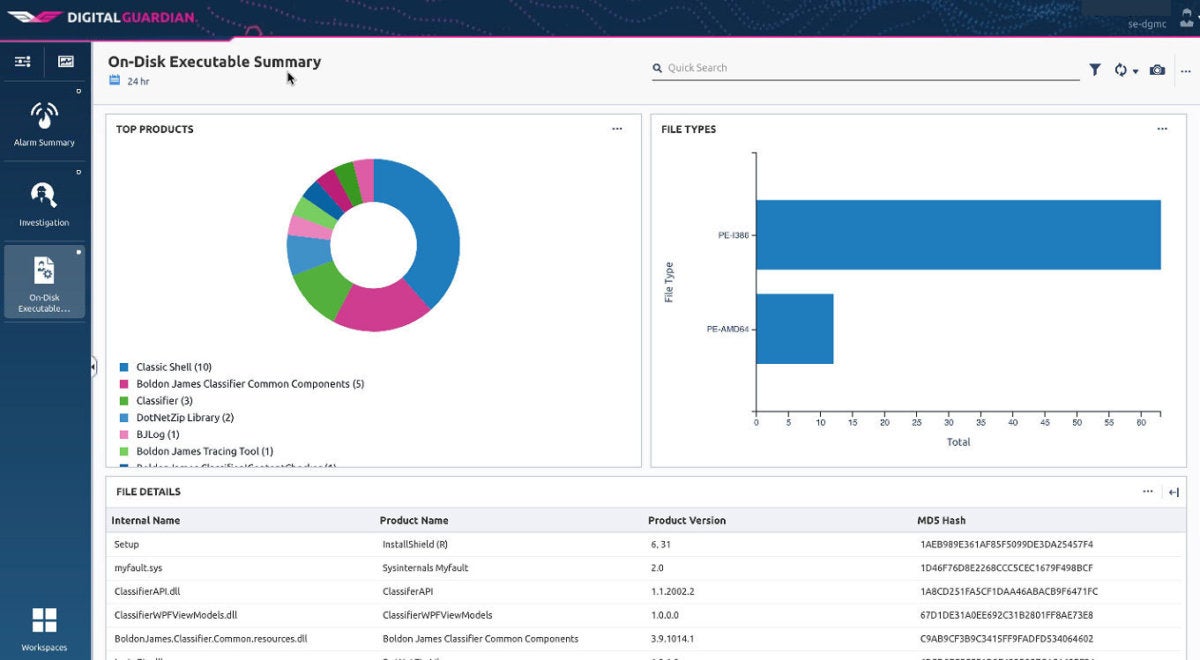Click product version 3.9.1014.1 cell
1200x660 pixels.
pos(672,638)
